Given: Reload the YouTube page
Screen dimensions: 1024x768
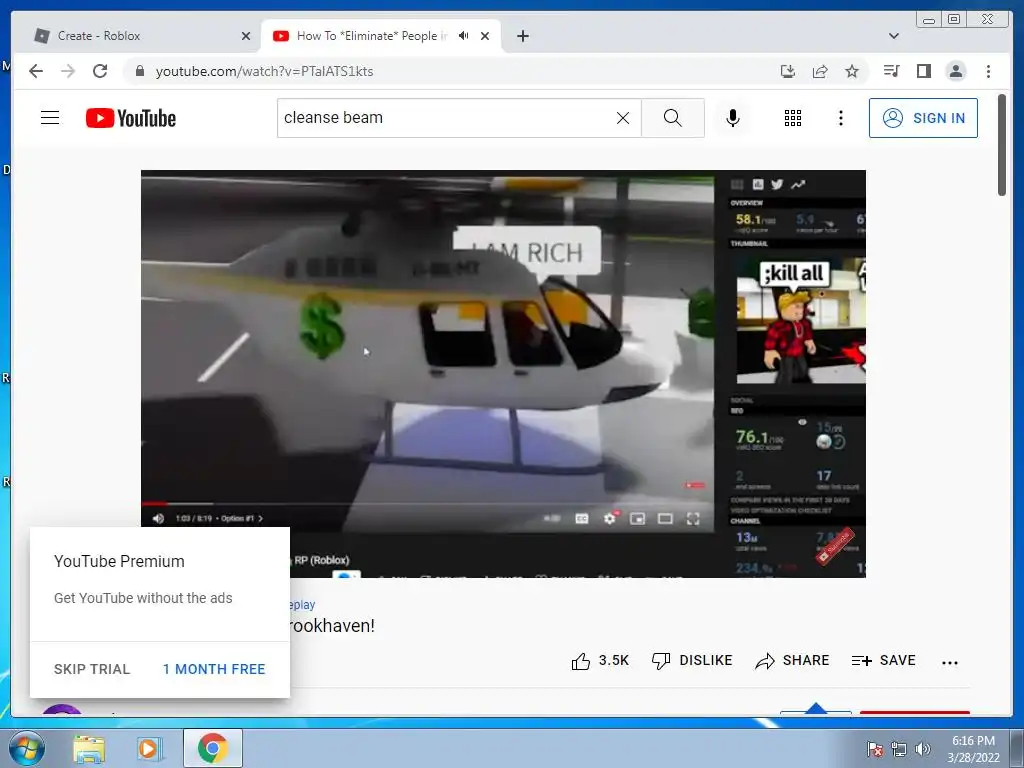Looking at the screenshot, I should click(x=100, y=71).
